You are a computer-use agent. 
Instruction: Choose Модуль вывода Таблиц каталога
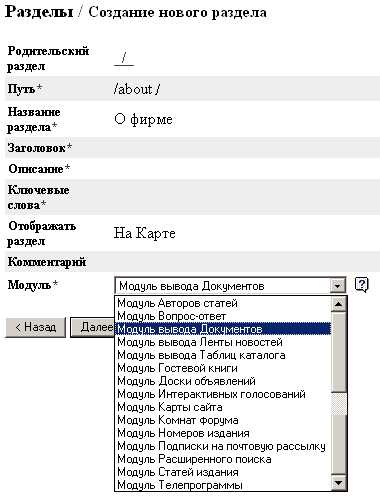(223, 355)
